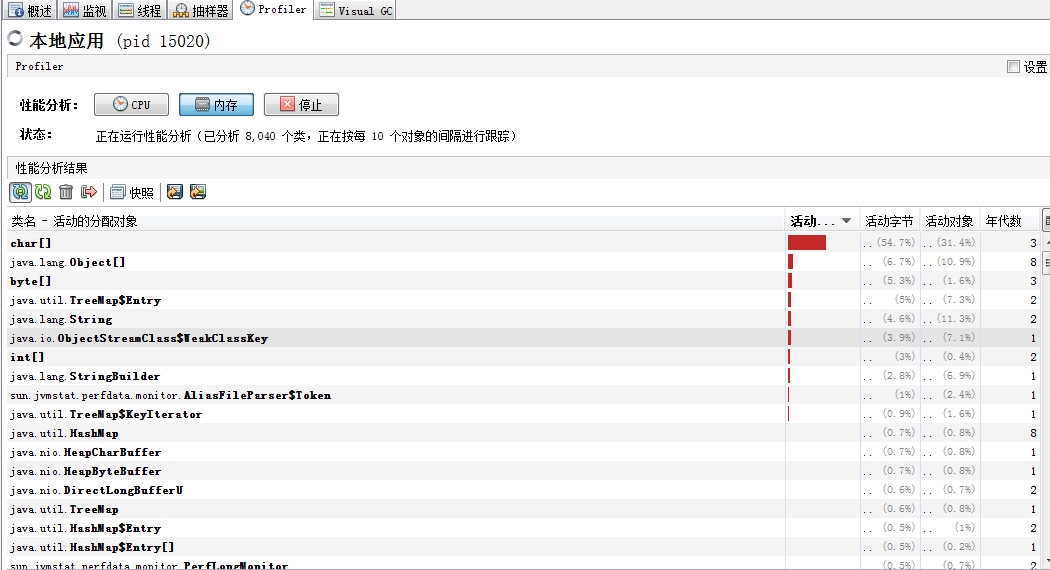Viewport: 1050px width, 570px height.
Task: Select the Profiler tab
Action: (273, 9)
